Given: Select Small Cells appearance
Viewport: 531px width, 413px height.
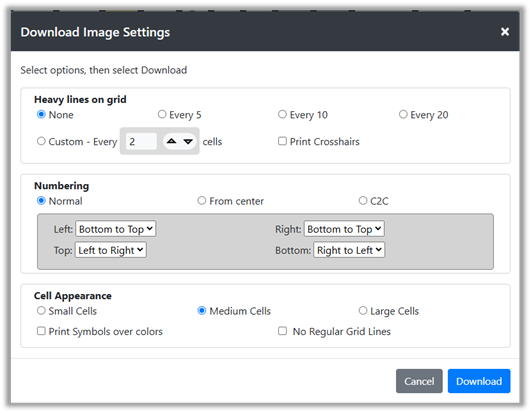Looking at the screenshot, I should (41, 310).
